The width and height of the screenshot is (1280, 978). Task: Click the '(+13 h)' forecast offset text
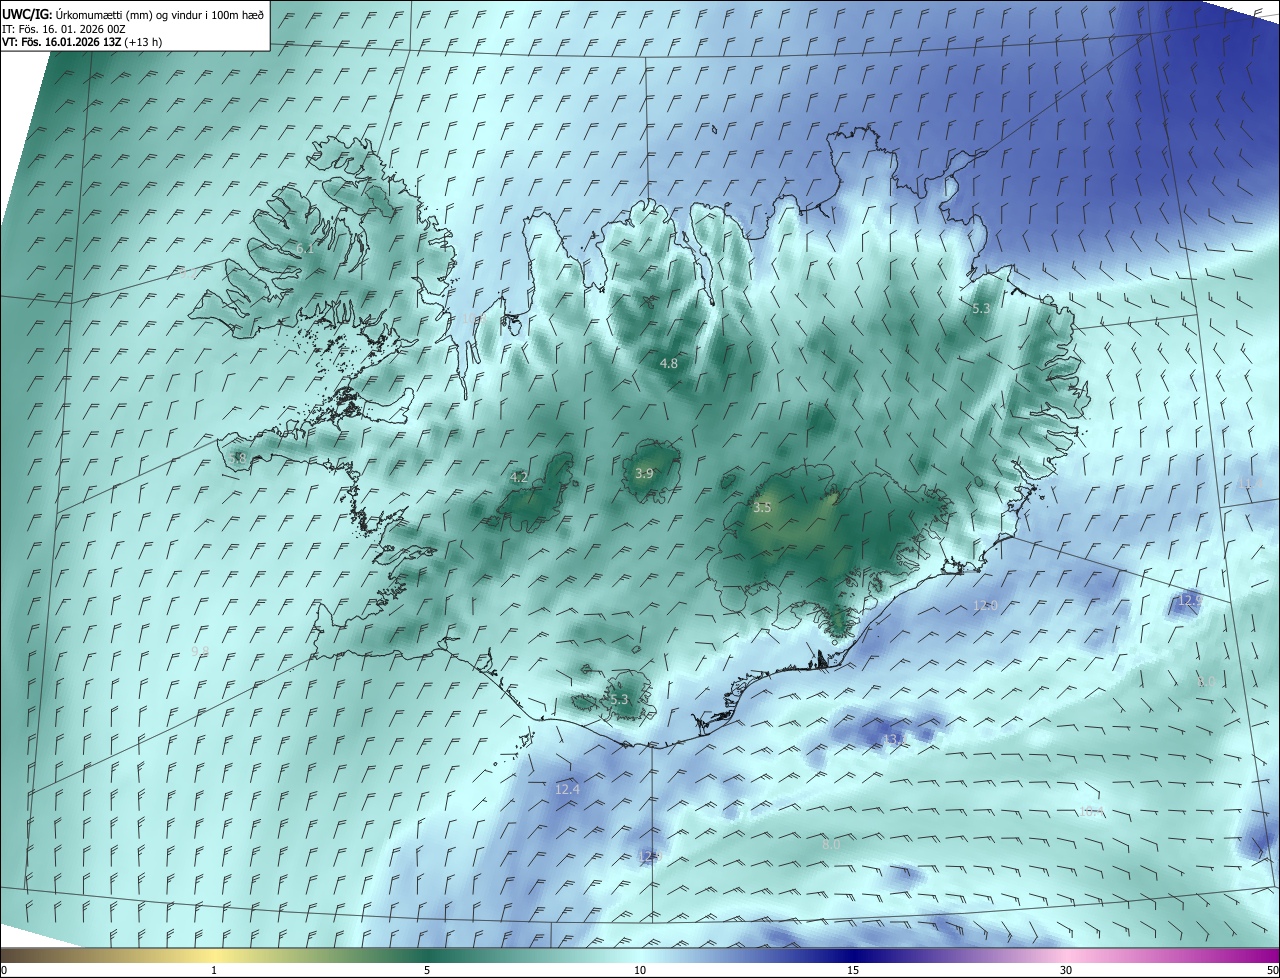[144, 42]
